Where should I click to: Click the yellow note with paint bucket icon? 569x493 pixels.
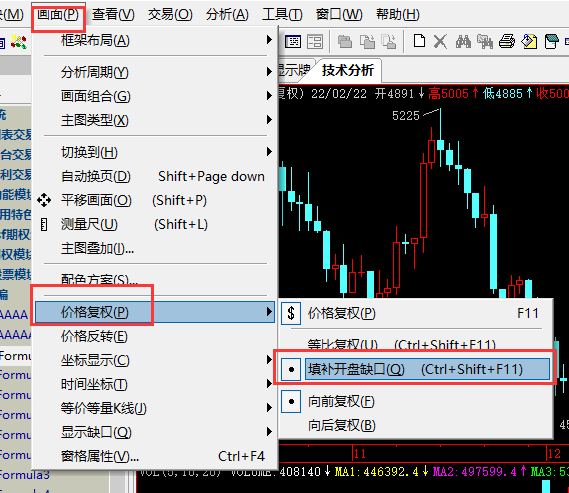[x=529, y=41]
